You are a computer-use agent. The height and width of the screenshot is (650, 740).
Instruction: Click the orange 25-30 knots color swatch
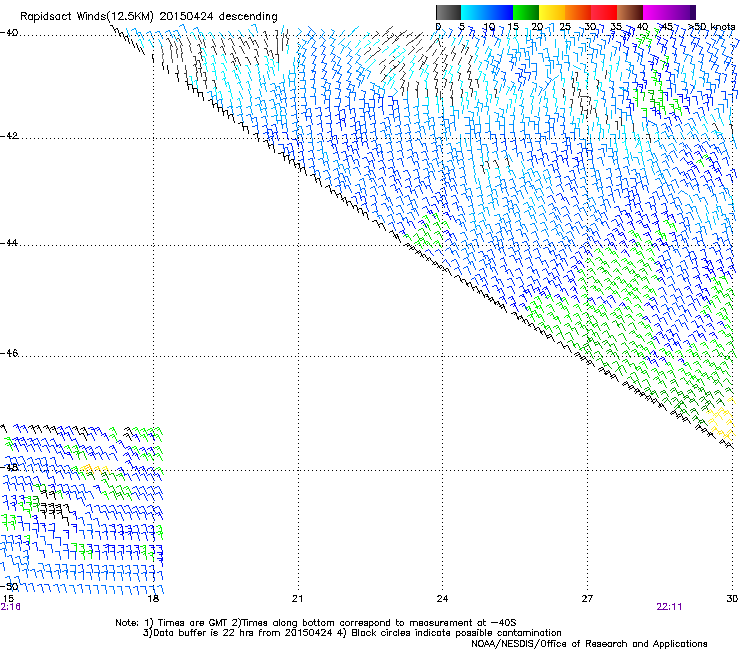tap(578, 12)
